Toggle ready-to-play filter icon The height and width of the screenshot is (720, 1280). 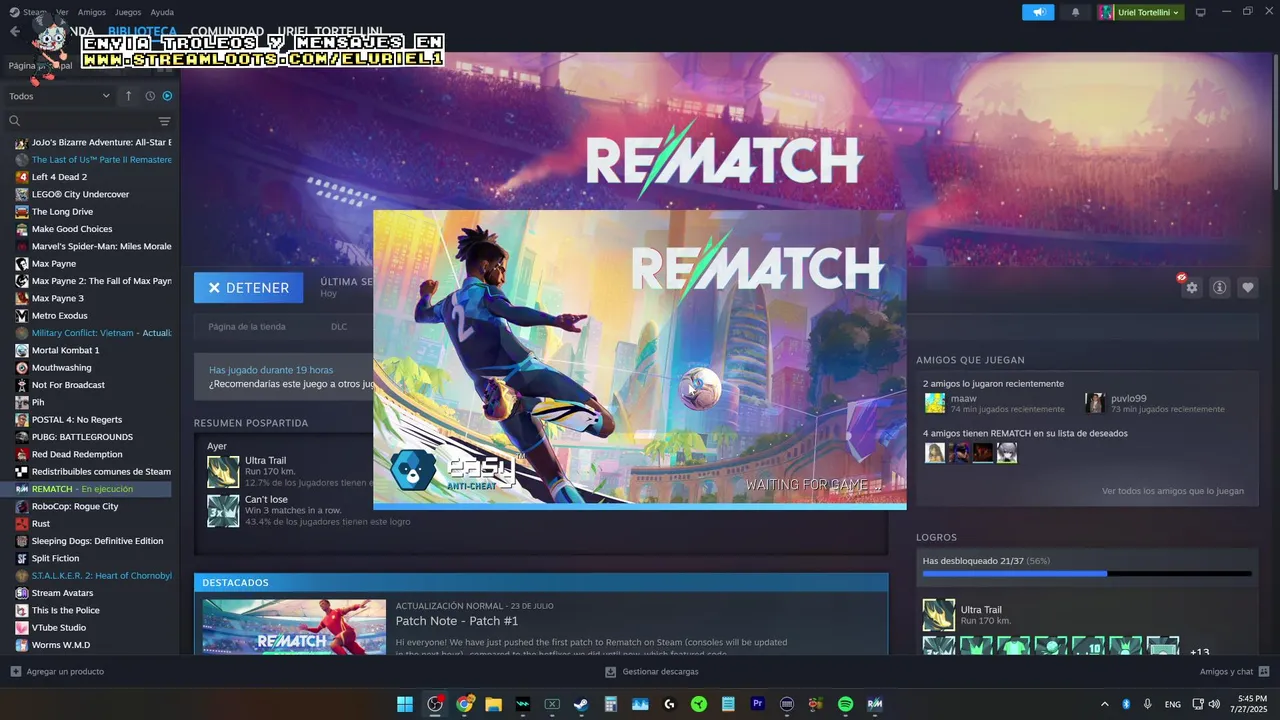point(167,96)
